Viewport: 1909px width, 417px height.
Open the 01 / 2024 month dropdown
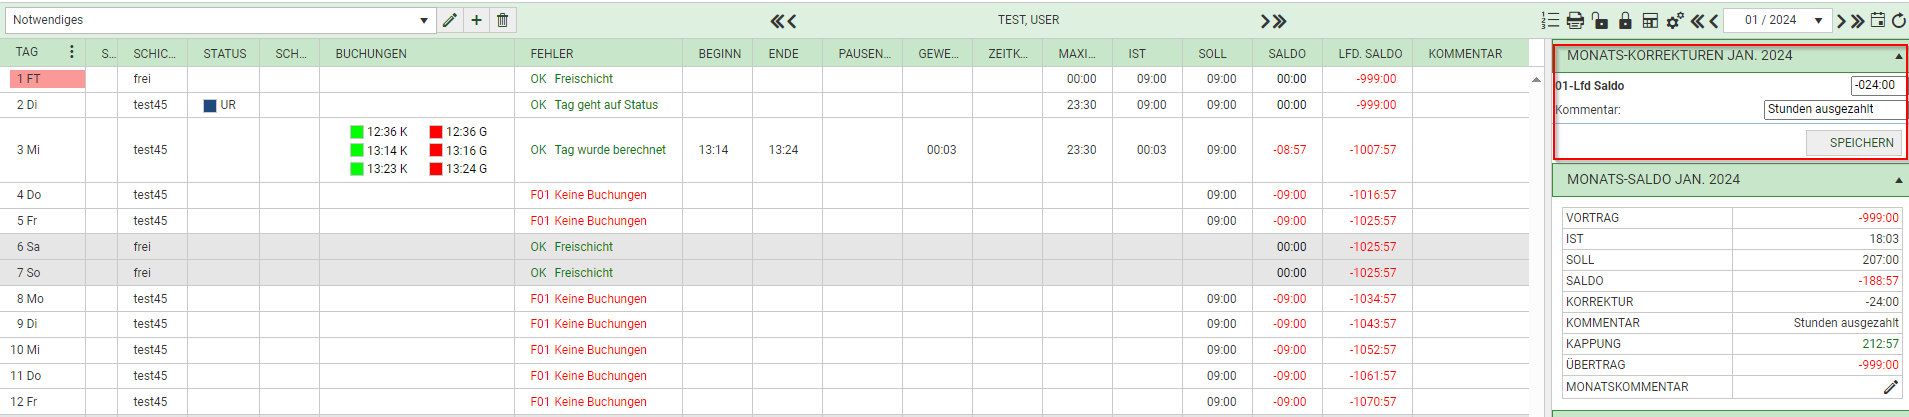click(x=1818, y=20)
